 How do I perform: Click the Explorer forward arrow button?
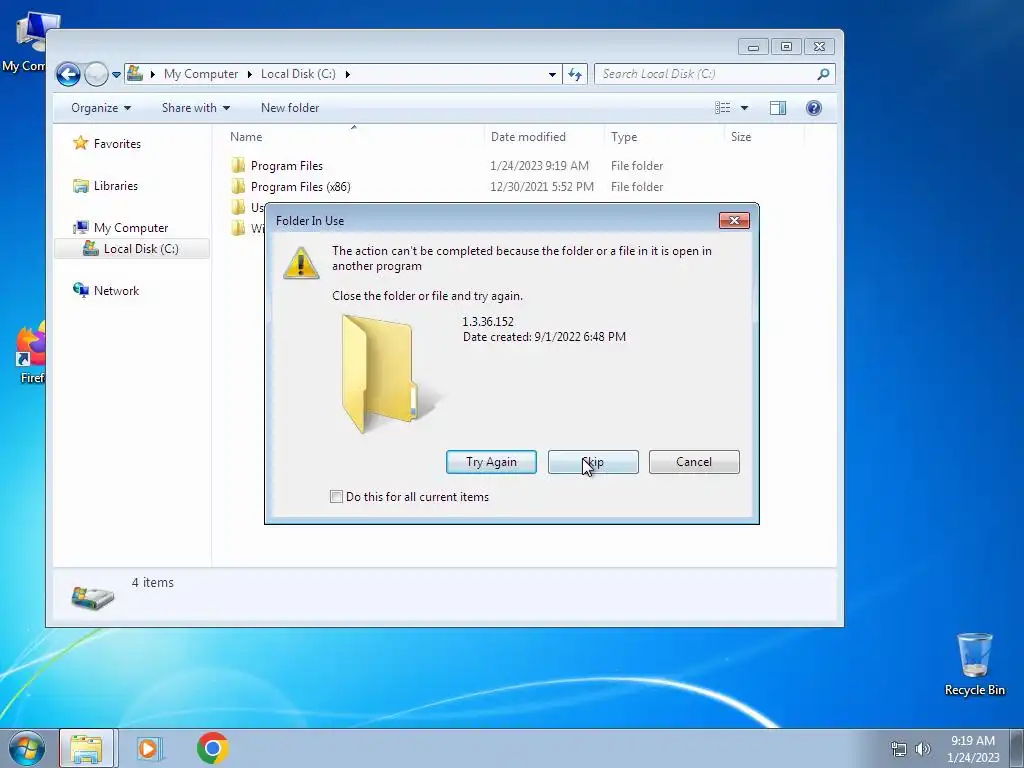click(96, 74)
